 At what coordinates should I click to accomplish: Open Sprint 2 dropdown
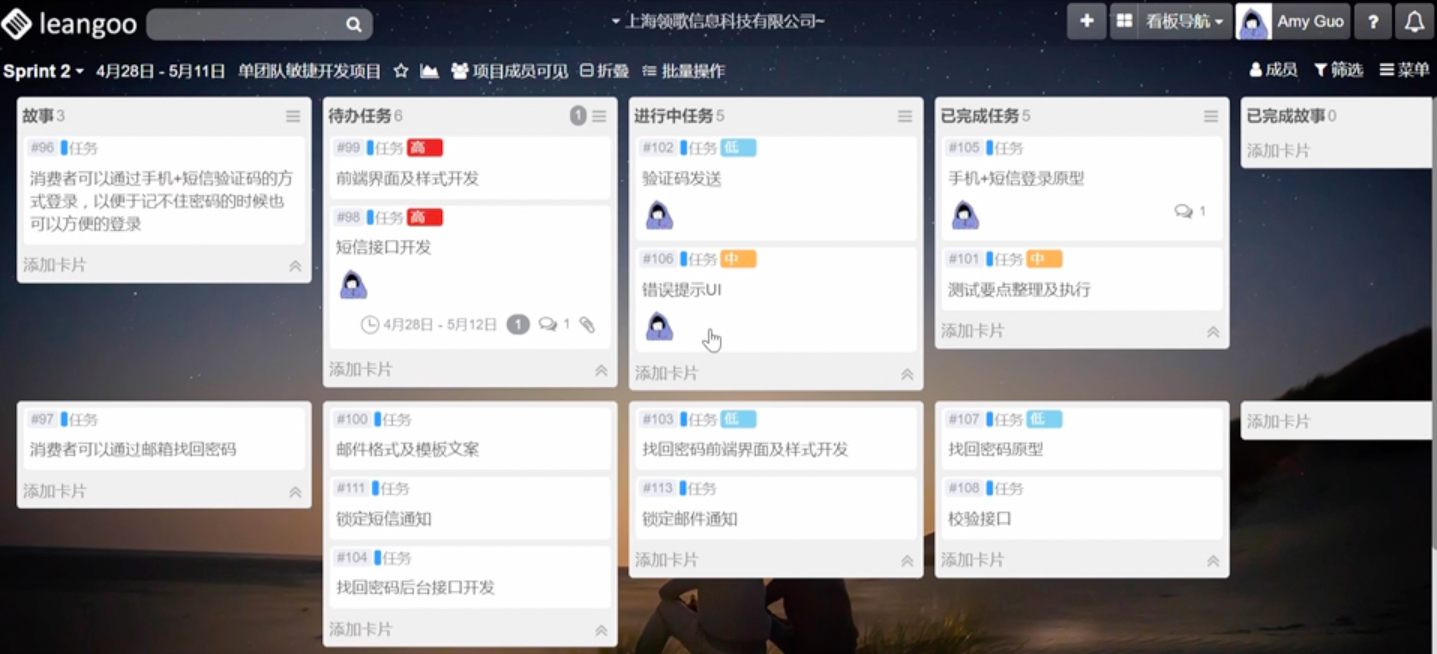click(x=43, y=71)
